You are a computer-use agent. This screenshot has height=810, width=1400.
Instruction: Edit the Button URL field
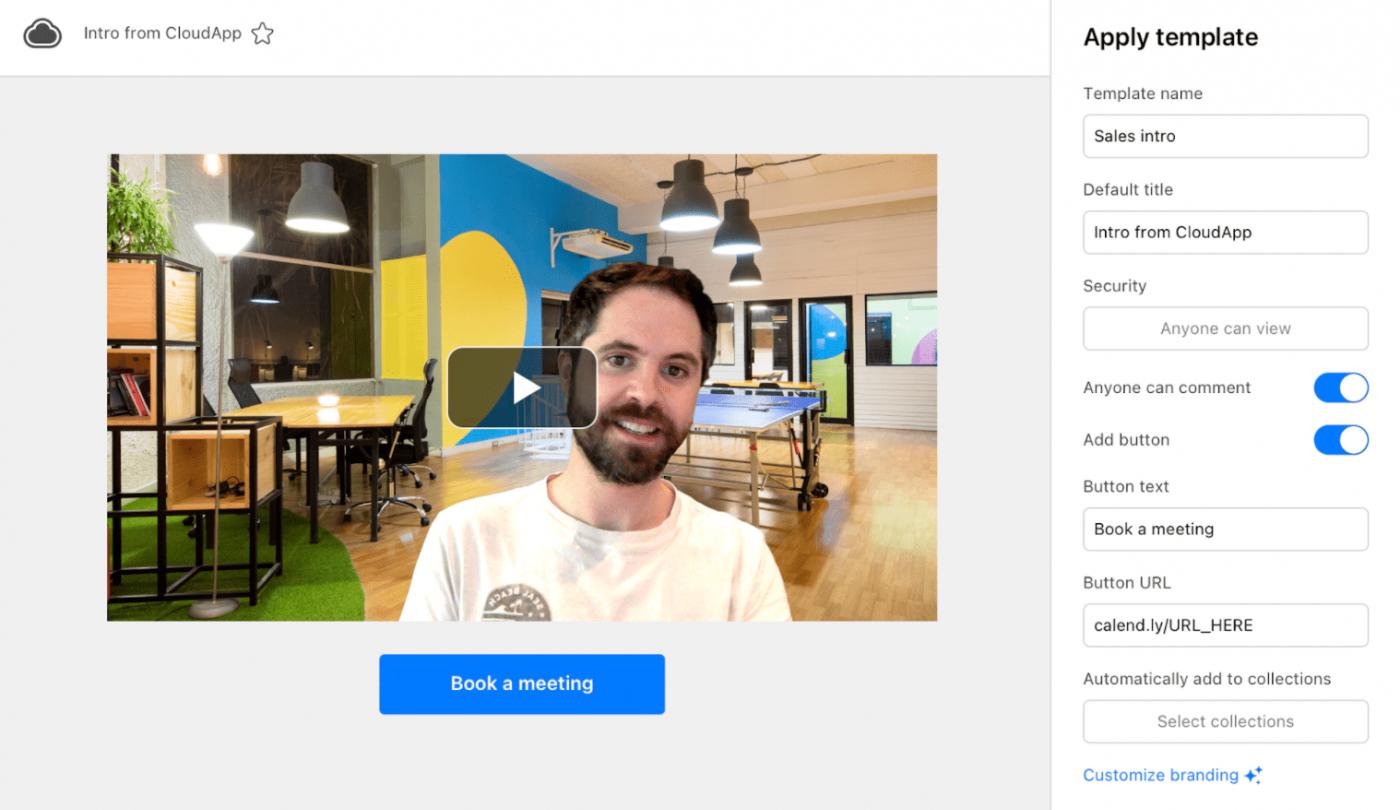point(1225,625)
